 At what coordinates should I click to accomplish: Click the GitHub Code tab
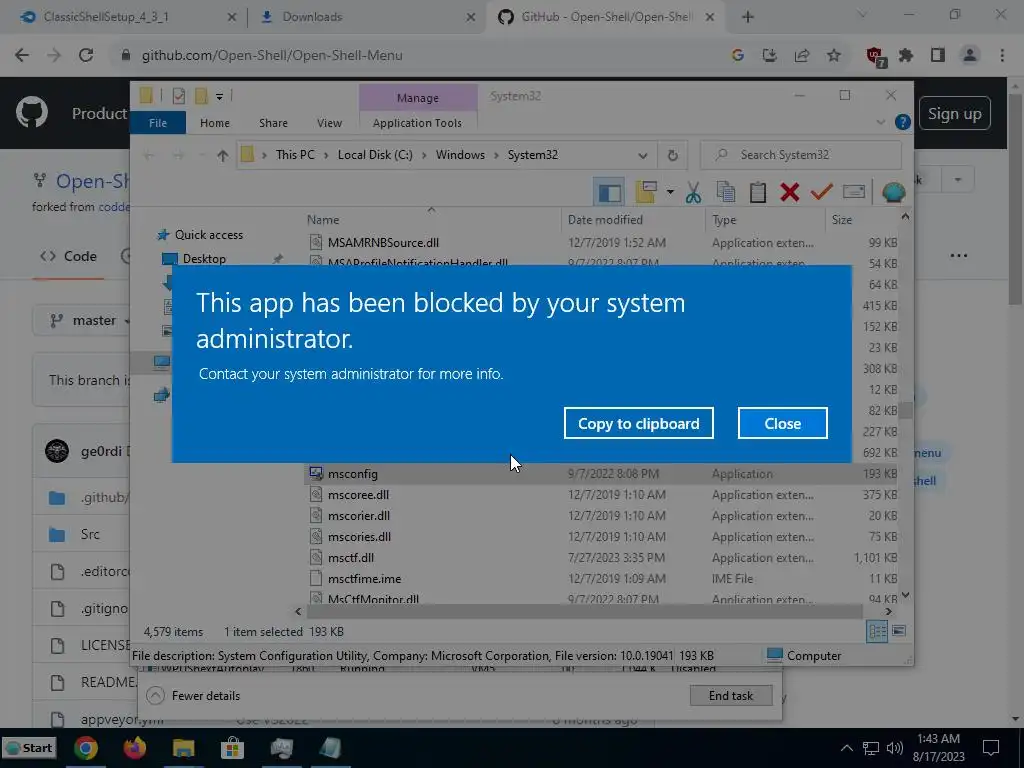point(68,256)
